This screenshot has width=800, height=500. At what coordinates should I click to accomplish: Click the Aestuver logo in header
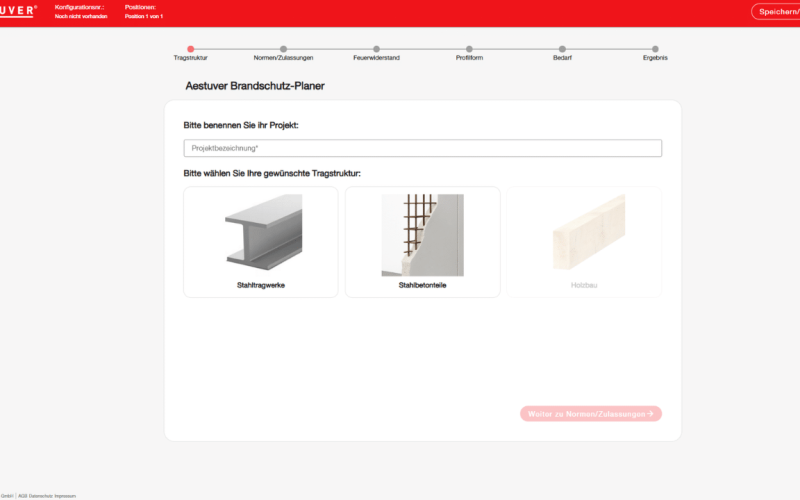tap(18, 11)
